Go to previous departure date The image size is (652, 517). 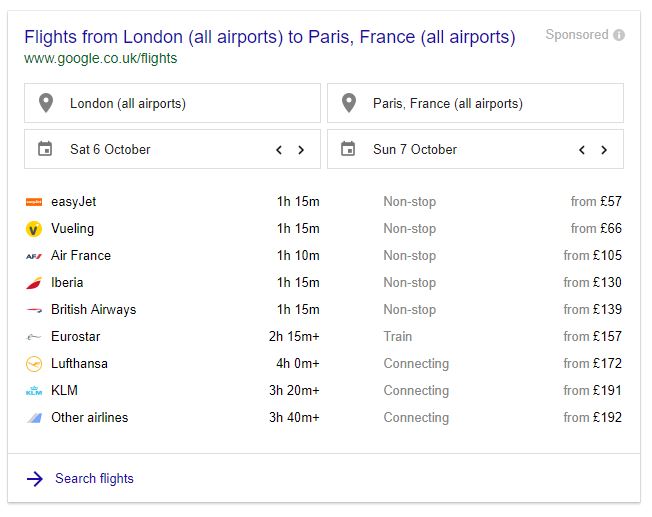coord(279,150)
